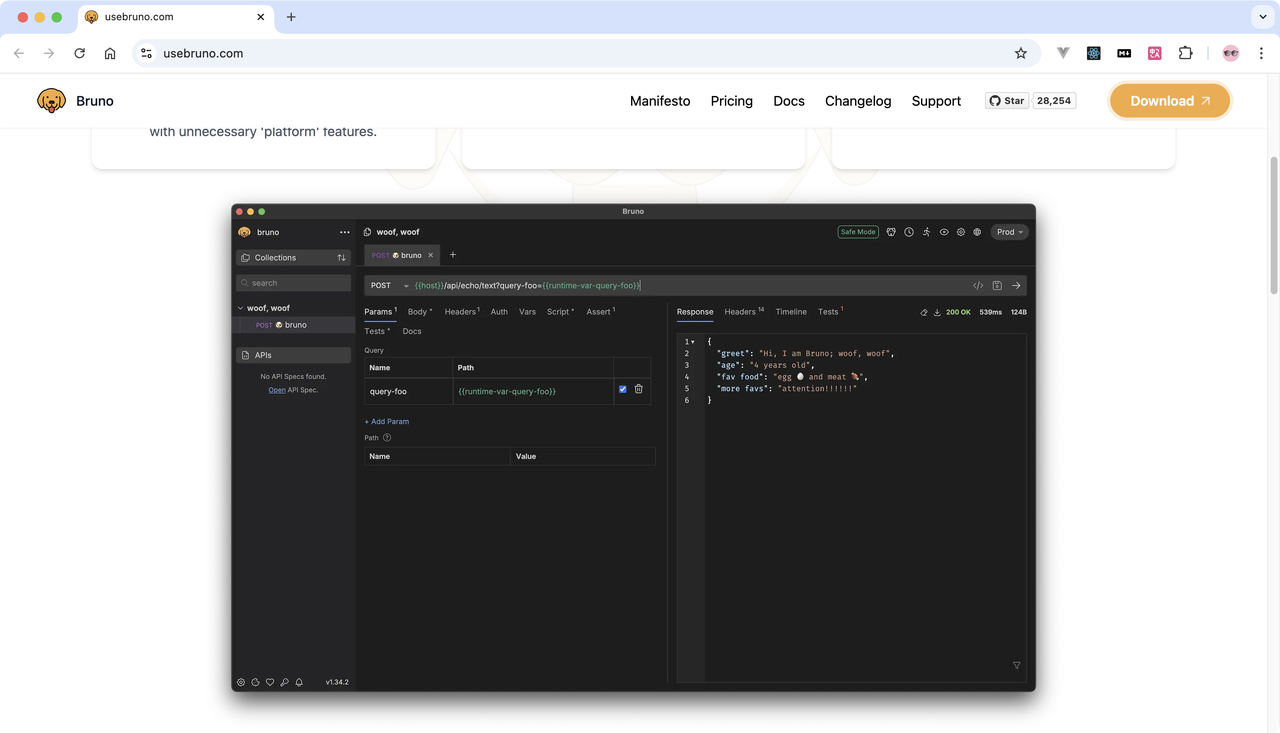Viewport: 1280px width, 733px height.
Task: Open the Docs tab
Action: click(x=412, y=331)
